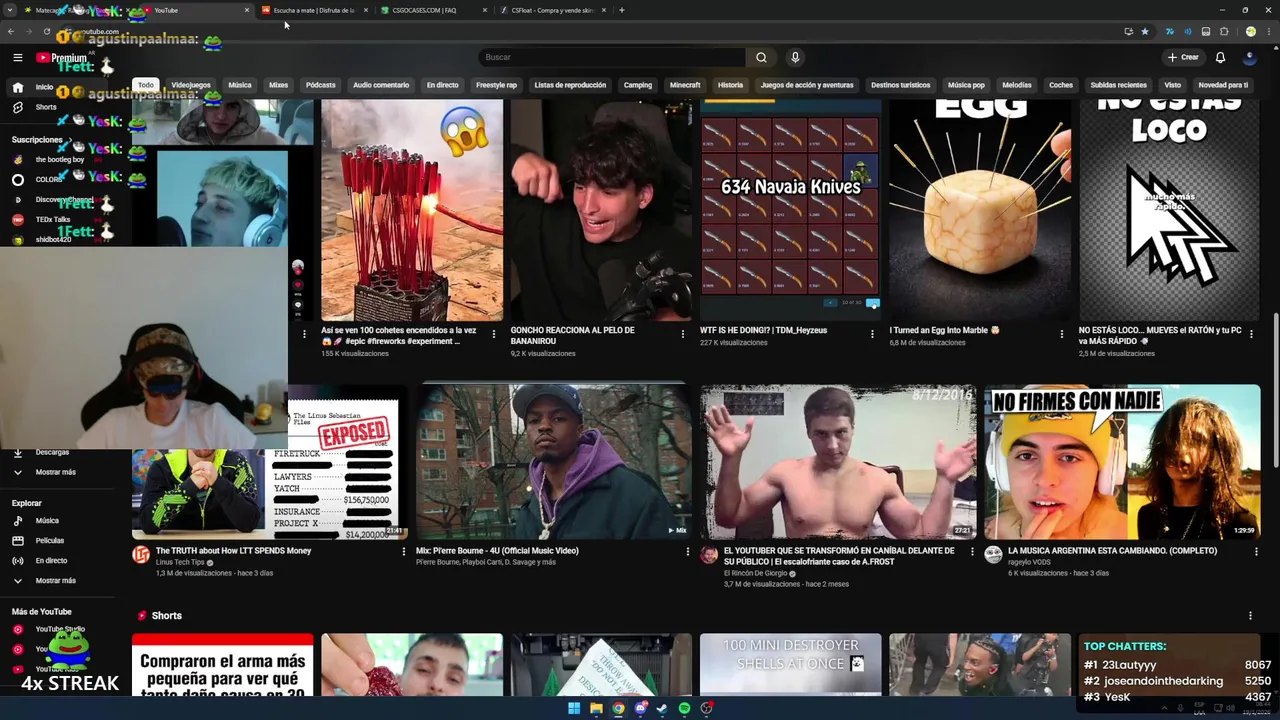Open Chrome's three-dot menu
Viewport: 1280px width, 720px height.
coord(1269,31)
